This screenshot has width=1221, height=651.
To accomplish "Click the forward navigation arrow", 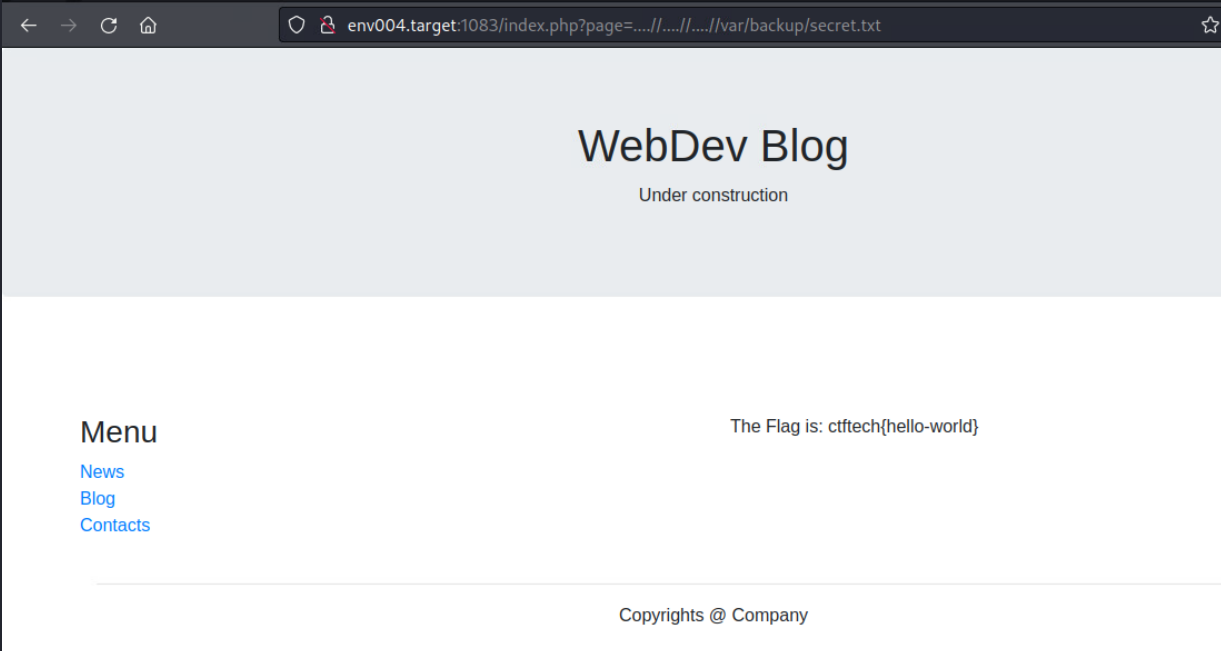I will point(68,26).
